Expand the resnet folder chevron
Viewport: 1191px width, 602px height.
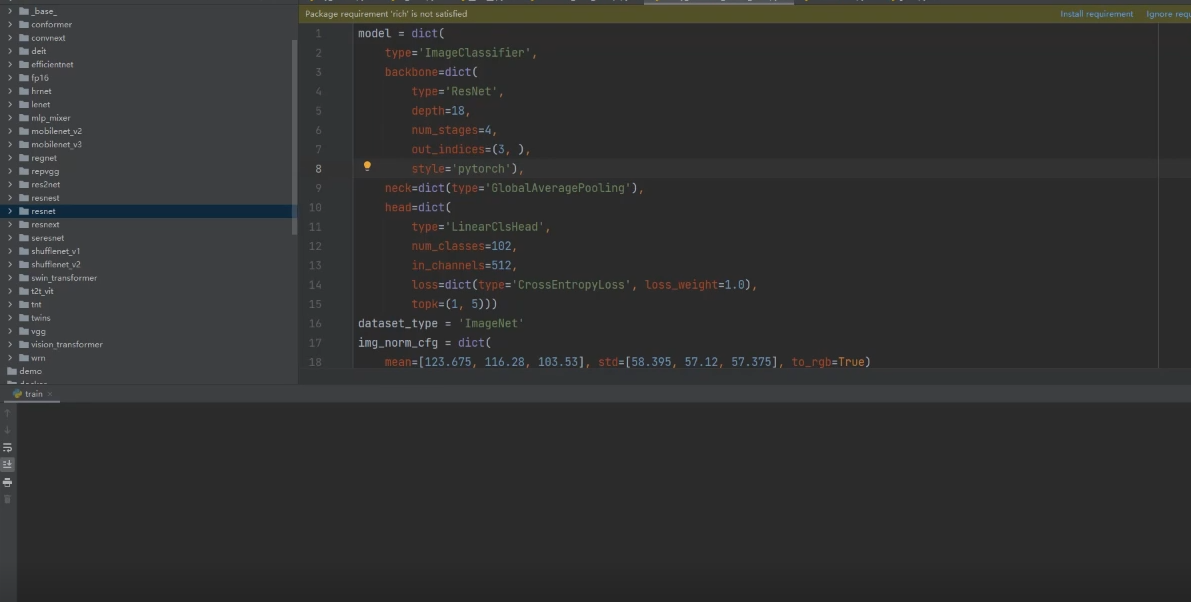point(10,211)
